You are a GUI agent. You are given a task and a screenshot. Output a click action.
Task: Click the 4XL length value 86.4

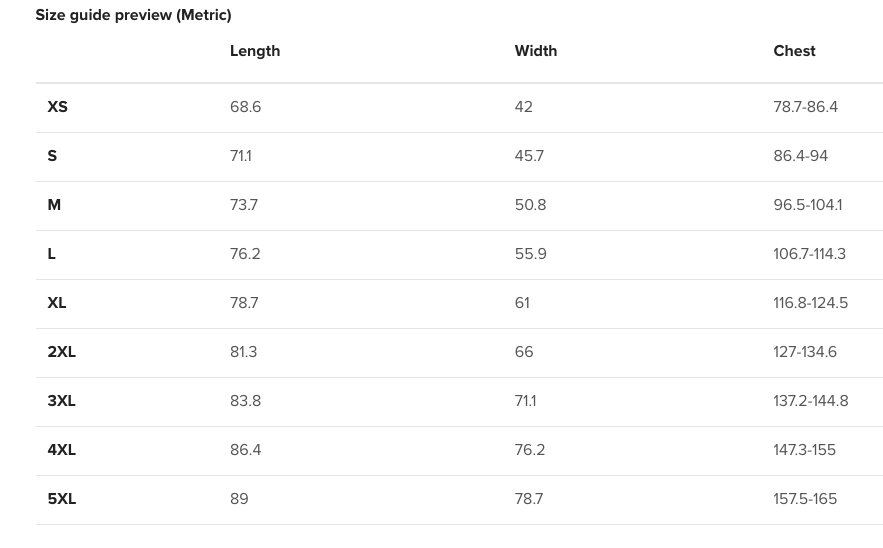click(245, 450)
